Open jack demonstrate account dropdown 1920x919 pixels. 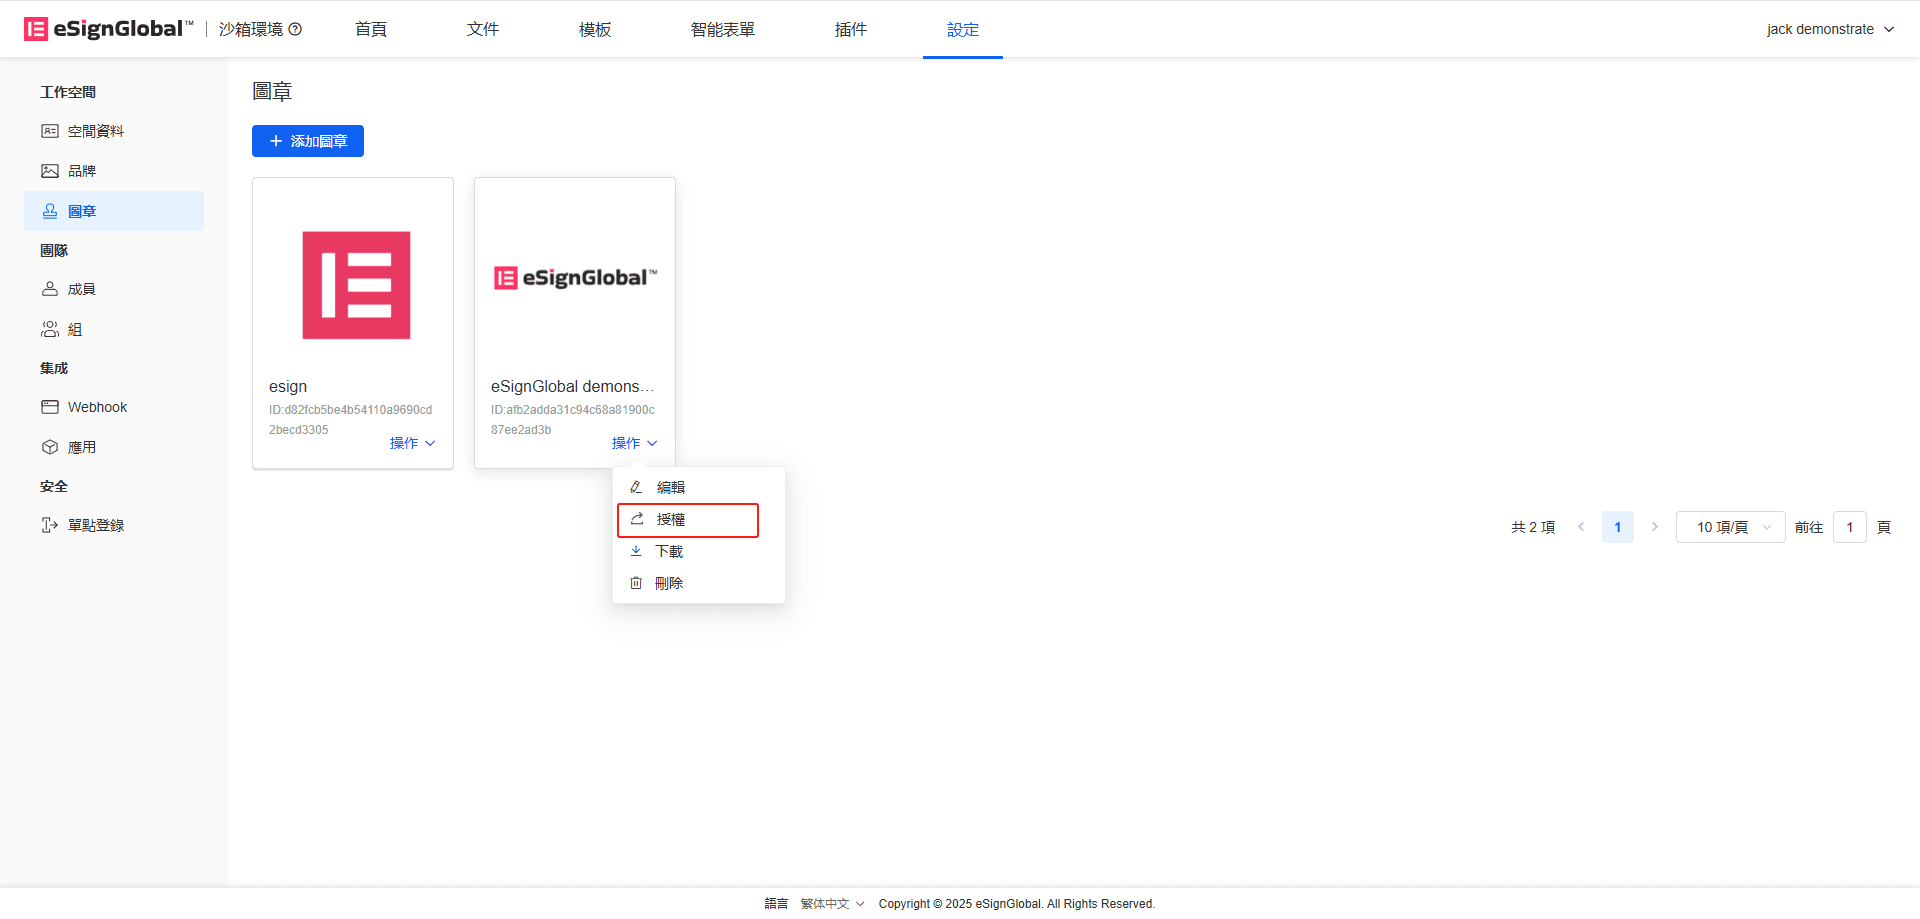click(1830, 29)
